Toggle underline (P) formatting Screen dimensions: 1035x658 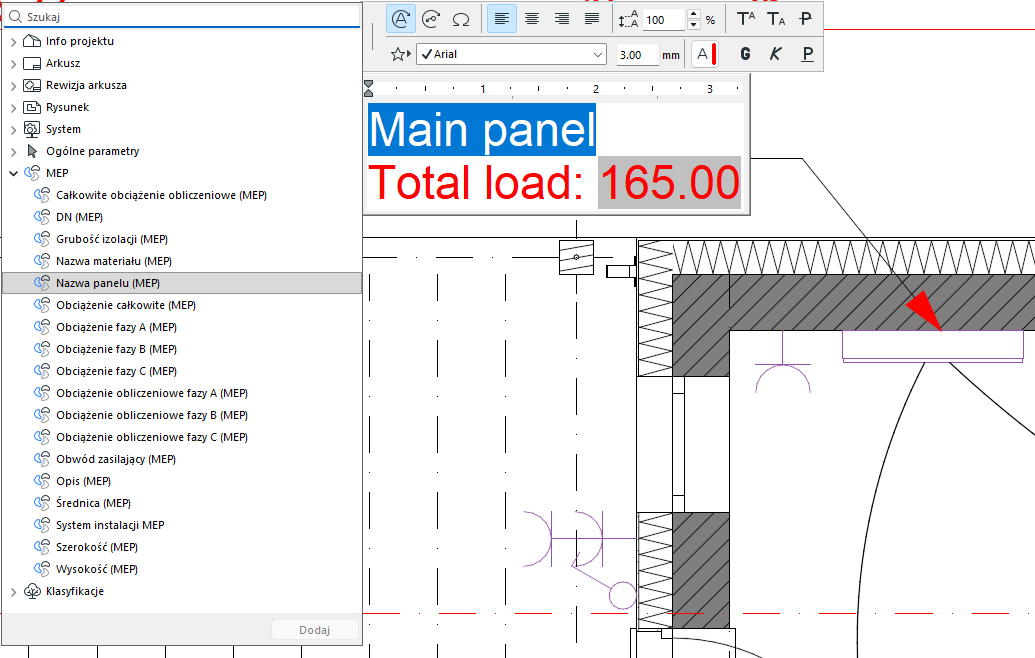pos(807,54)
